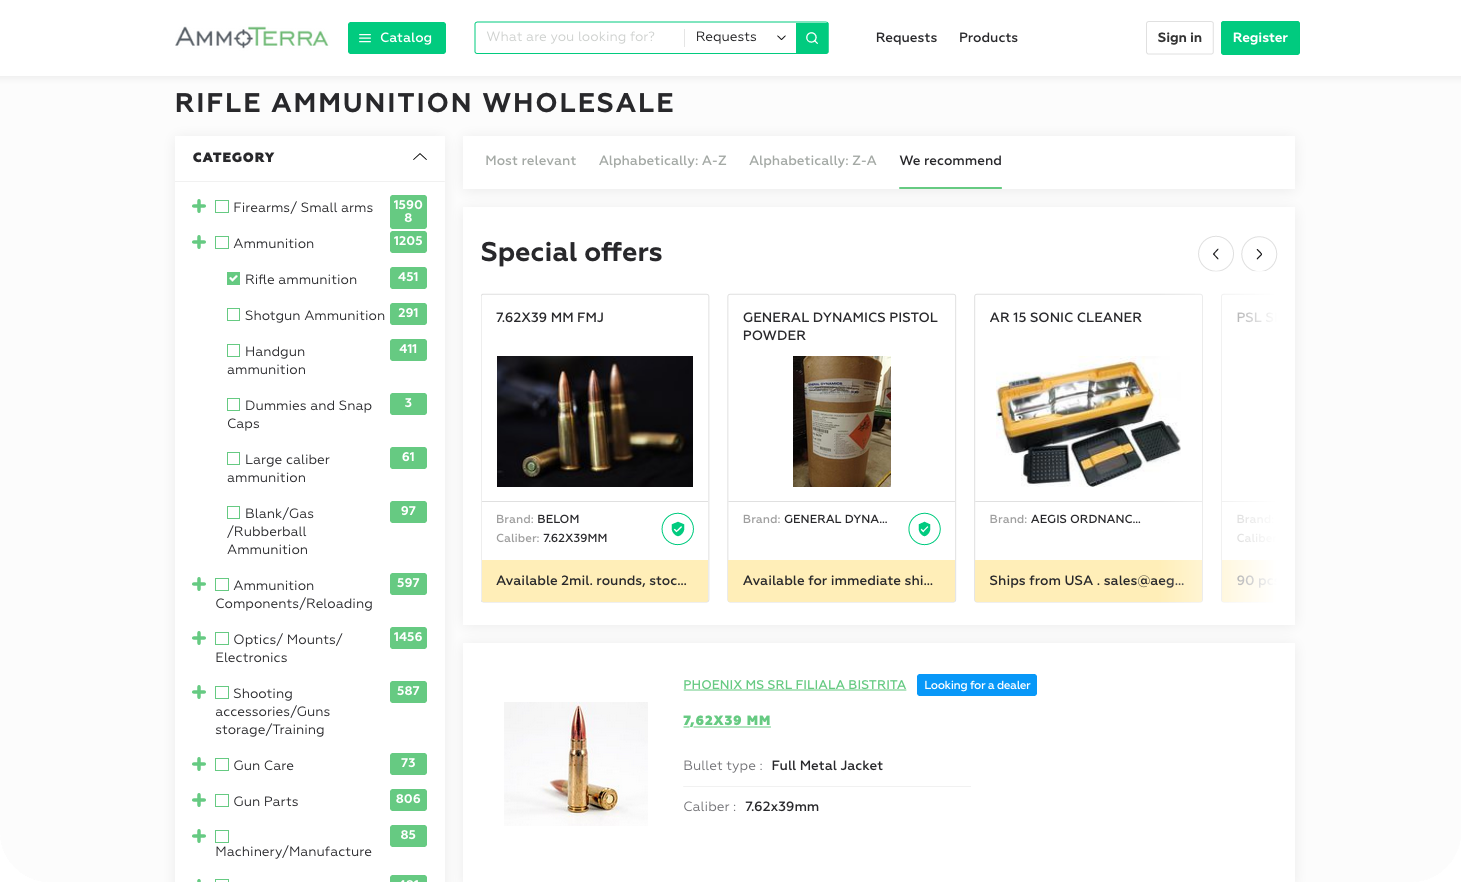Check the Shotgun Ammunition checkbox
1461x882 pixels.
click(233, 315)
